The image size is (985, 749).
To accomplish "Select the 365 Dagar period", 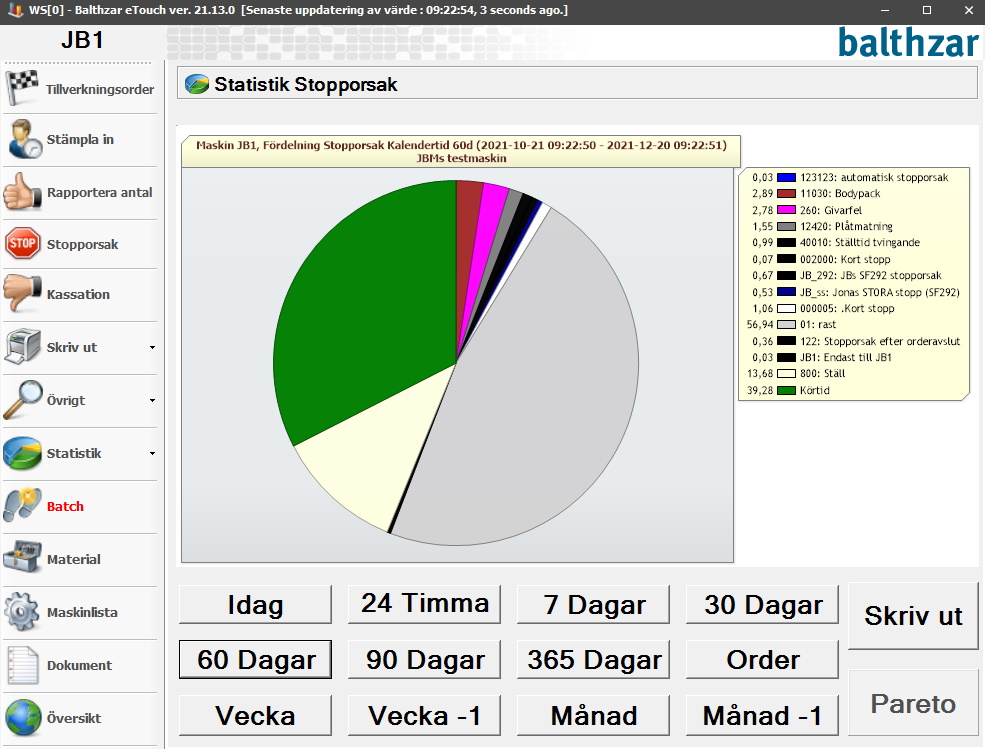I will (593, 659).
